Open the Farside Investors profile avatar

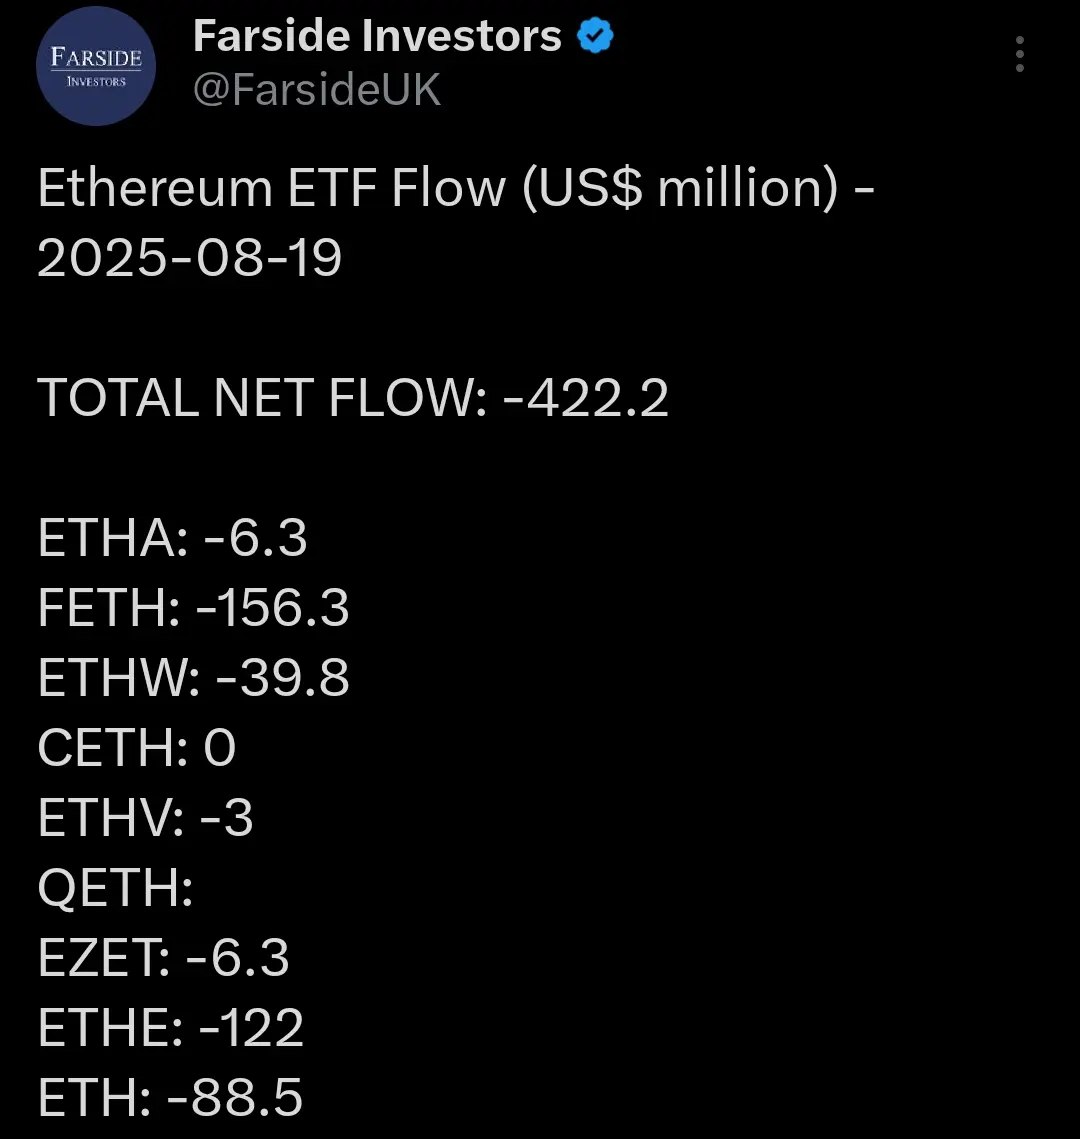96,66
